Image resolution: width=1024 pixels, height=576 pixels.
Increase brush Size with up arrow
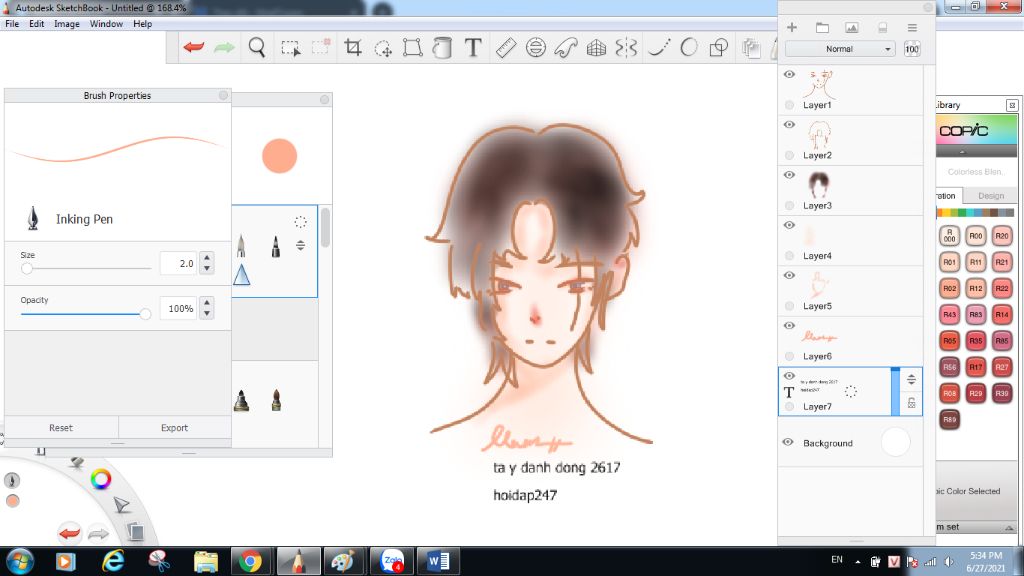point(207,258)
